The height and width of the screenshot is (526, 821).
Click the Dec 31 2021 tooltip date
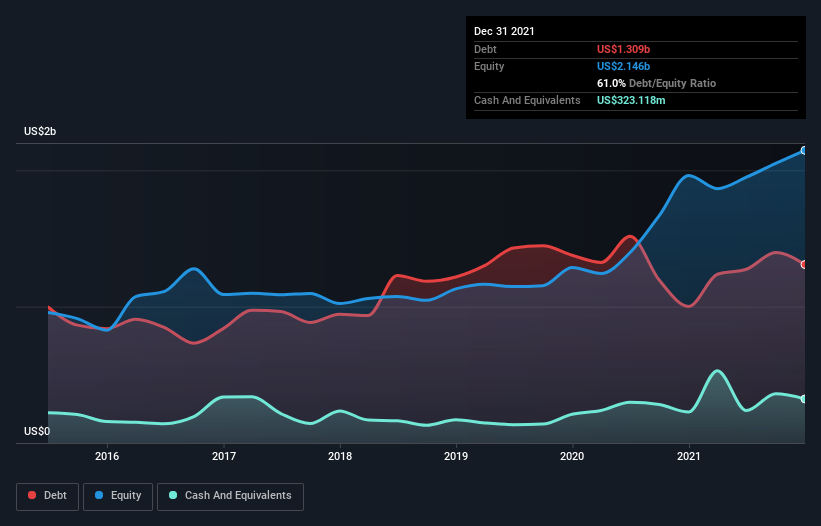tap(504, 31)
